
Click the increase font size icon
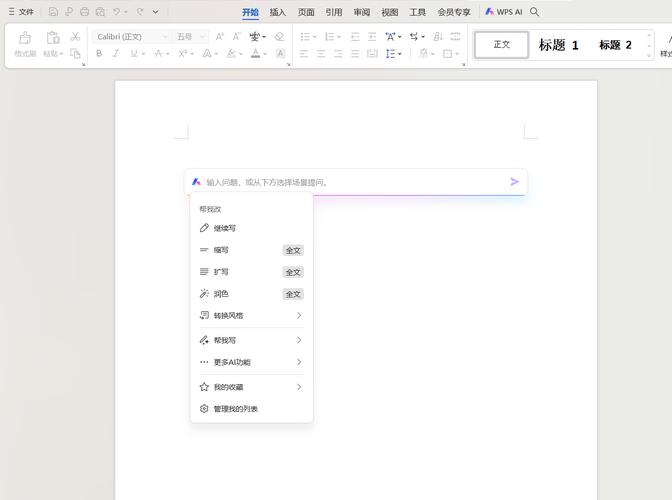[x=219, y=37]
